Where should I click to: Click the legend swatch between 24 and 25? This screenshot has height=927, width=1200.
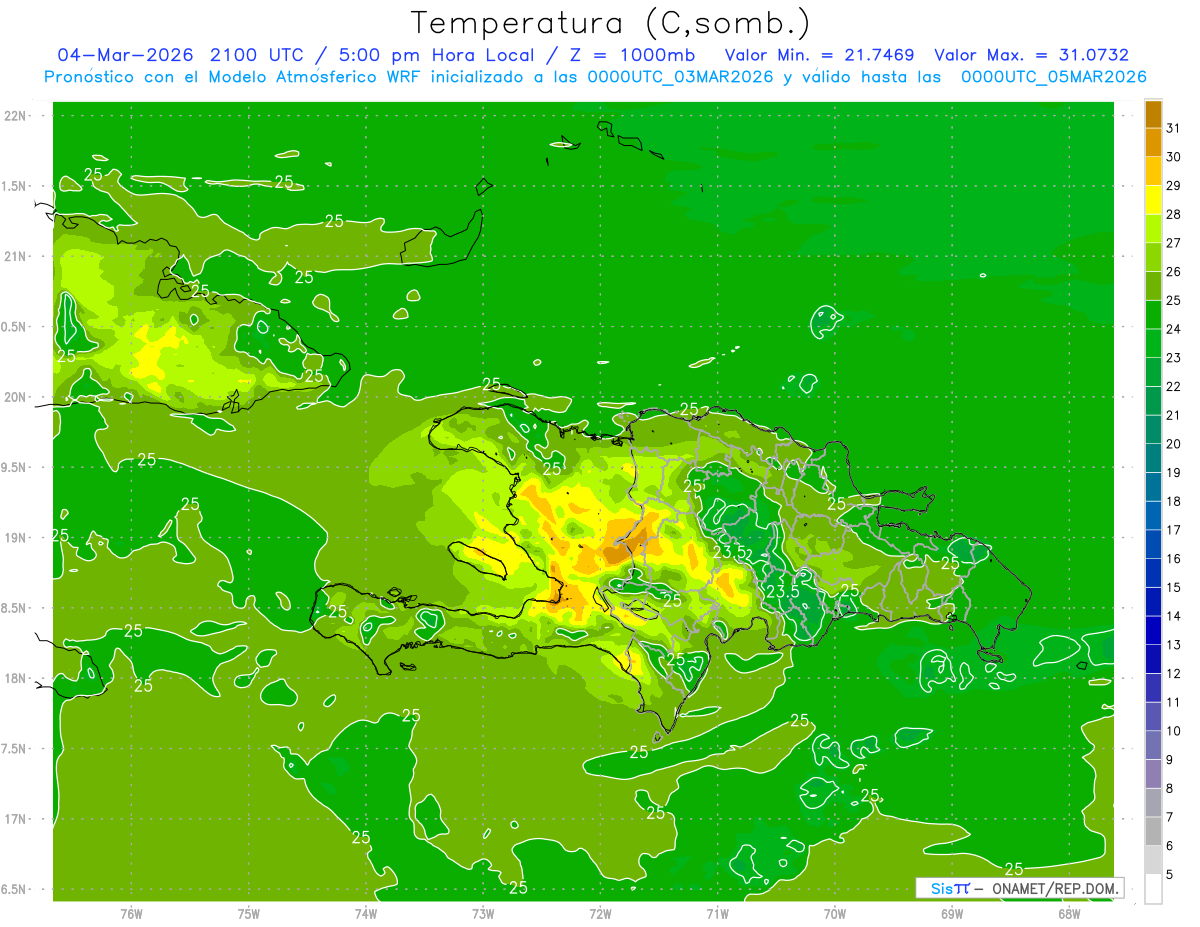[1153, 314]
